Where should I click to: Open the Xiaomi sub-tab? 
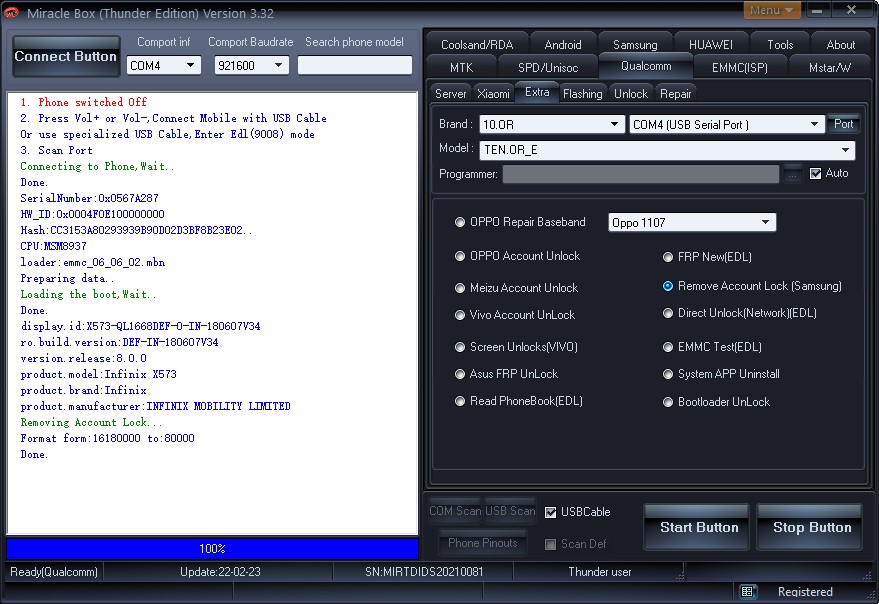[x=493, y=94]
